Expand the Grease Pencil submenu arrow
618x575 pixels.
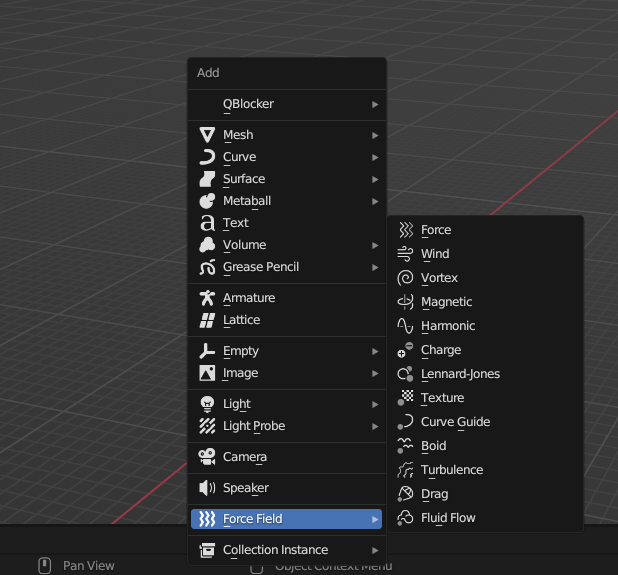[375, 267]
